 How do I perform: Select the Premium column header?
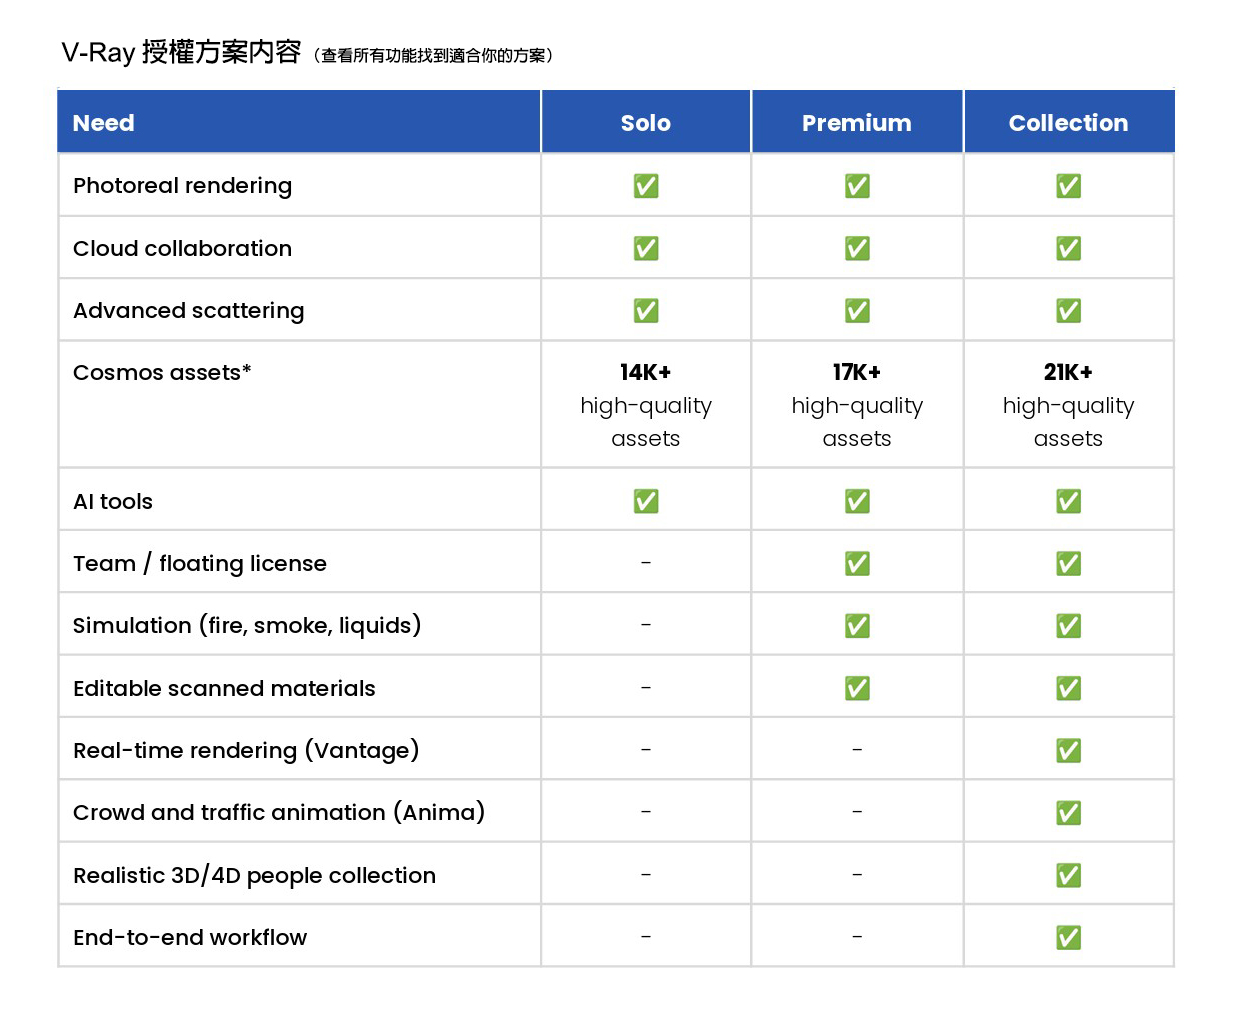[x=857, y=123]
